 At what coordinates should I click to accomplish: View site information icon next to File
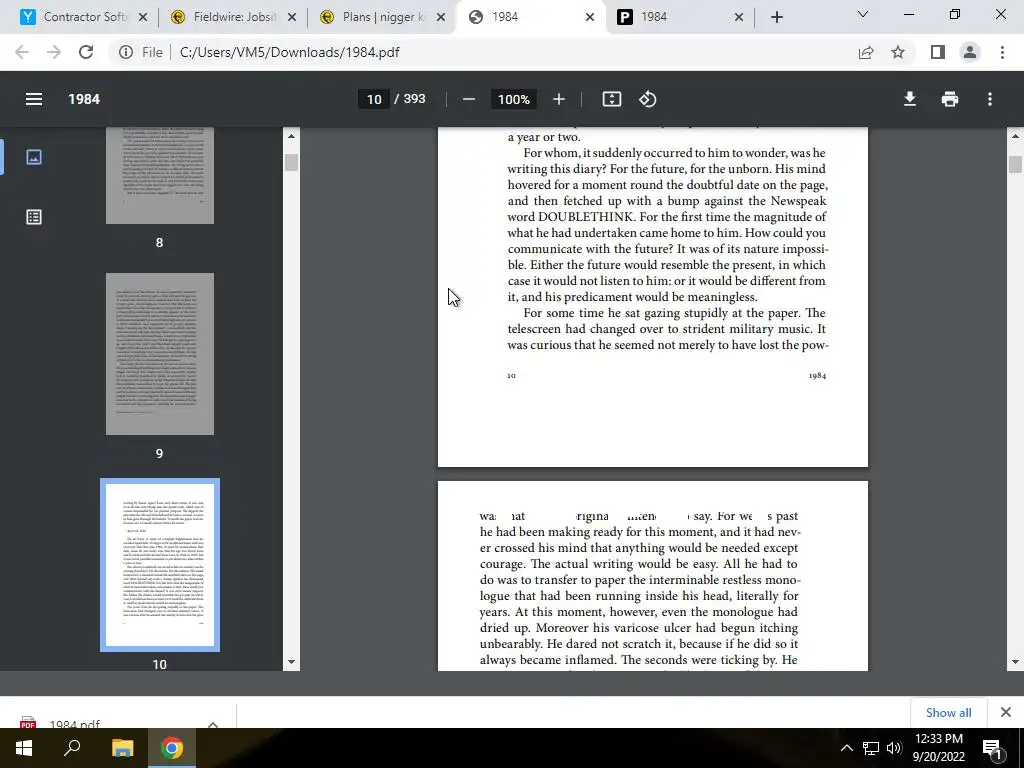[125, 52]
